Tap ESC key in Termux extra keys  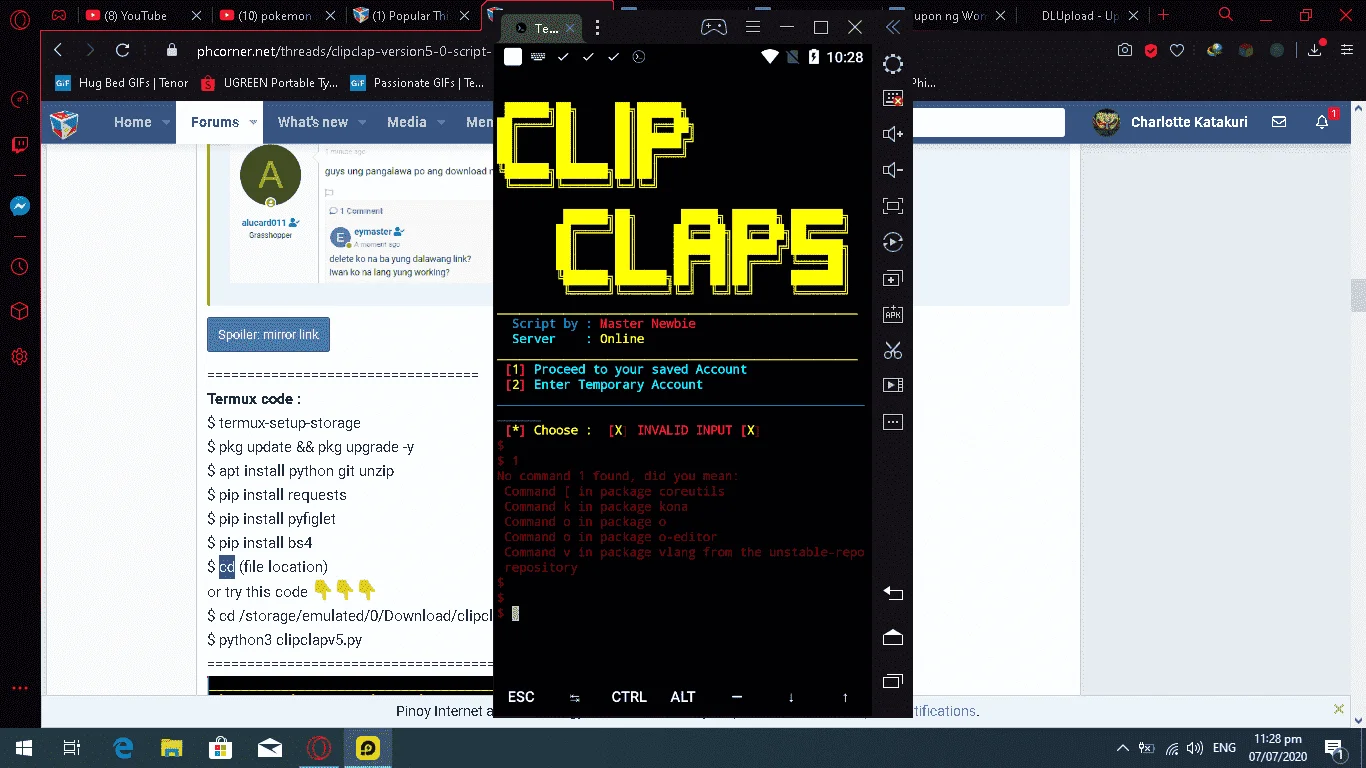coord(521,697)
